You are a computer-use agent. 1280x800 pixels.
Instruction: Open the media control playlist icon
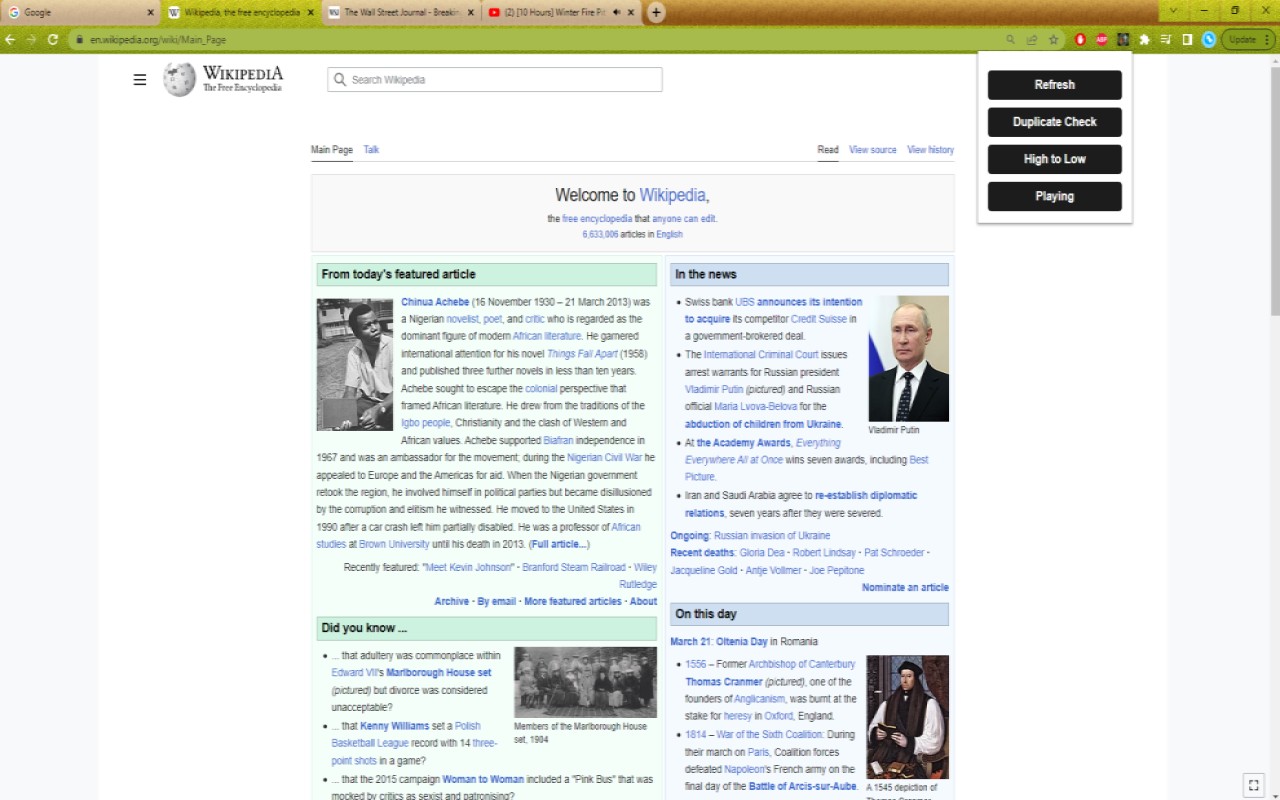[x=1165, y=40]
